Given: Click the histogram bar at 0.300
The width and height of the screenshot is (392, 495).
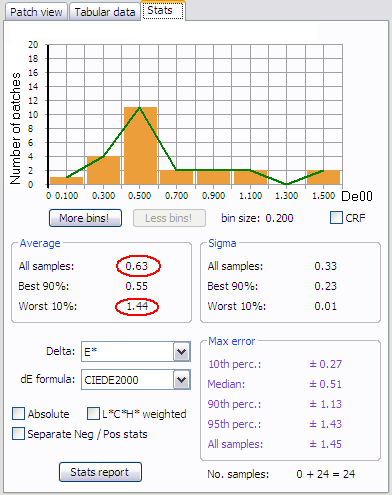Looking at the screenshot, I should pos(103,170).
